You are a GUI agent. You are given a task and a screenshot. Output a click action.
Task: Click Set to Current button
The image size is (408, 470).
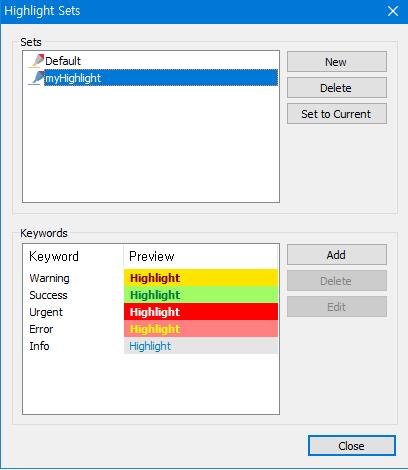(337, 114)
